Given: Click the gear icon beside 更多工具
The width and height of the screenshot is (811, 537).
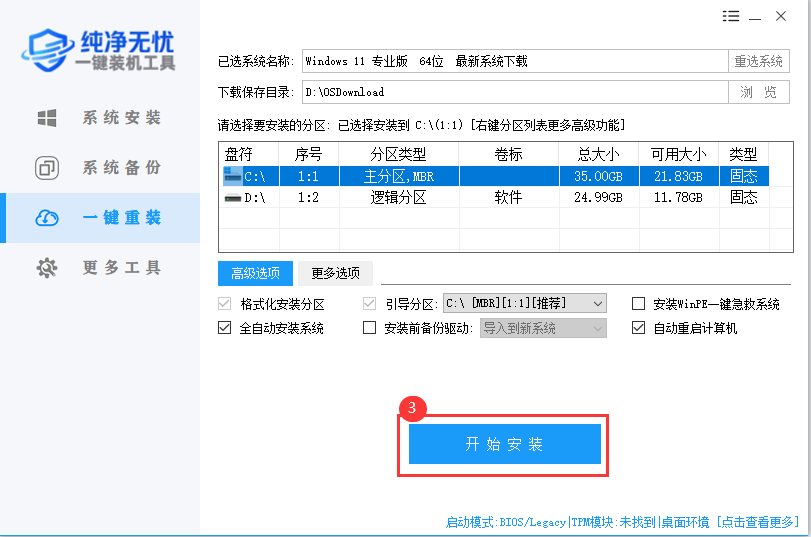Looking at the screenshot, I should coord(47,268).
